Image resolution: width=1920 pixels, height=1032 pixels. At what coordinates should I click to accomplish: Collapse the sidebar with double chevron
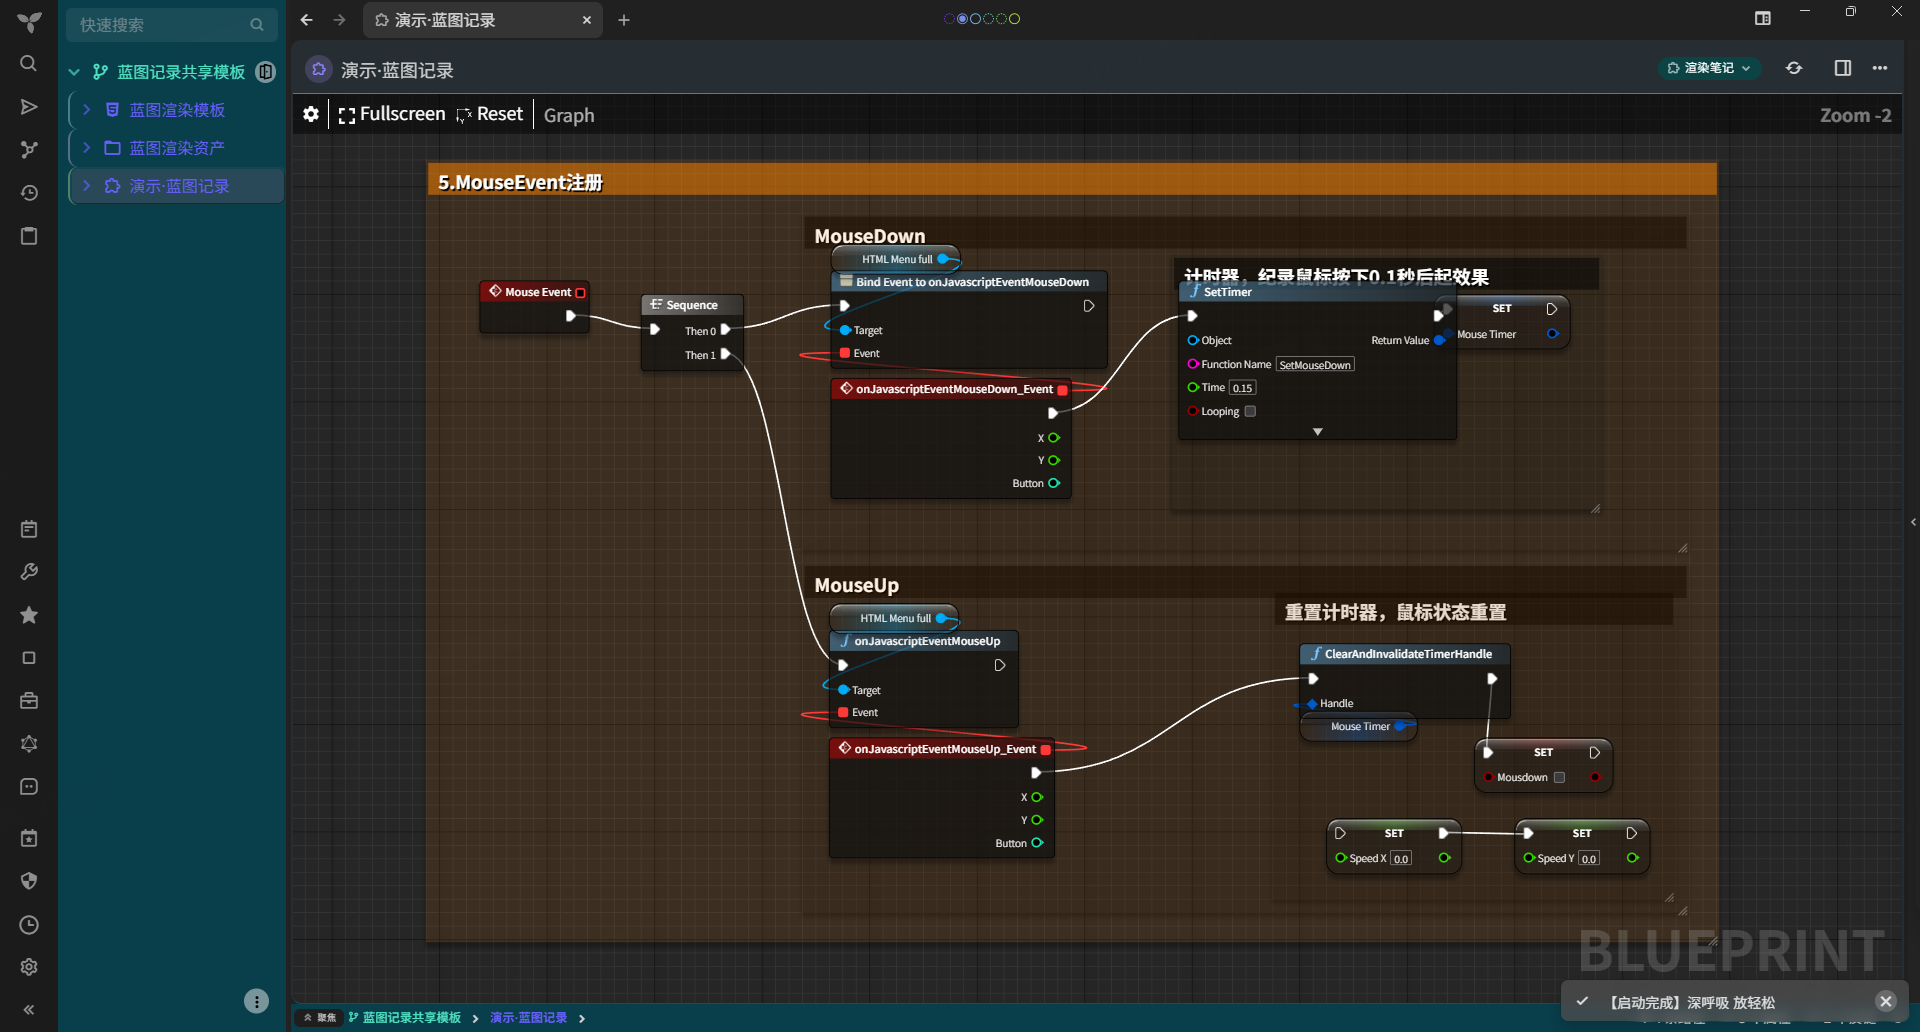tap(29, 1010)
